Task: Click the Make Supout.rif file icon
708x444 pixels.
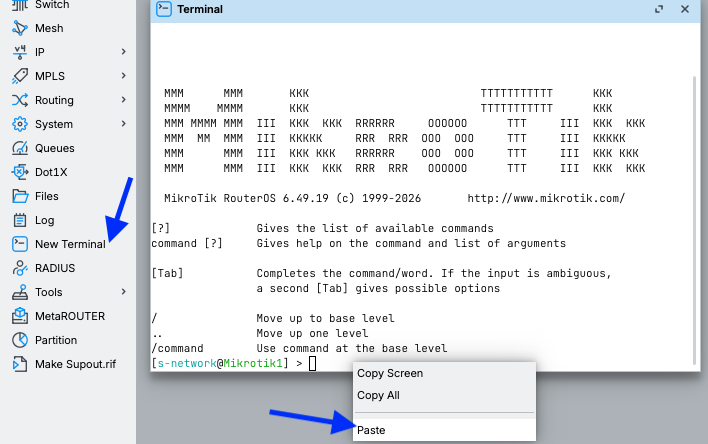Action: pos(20,364)
